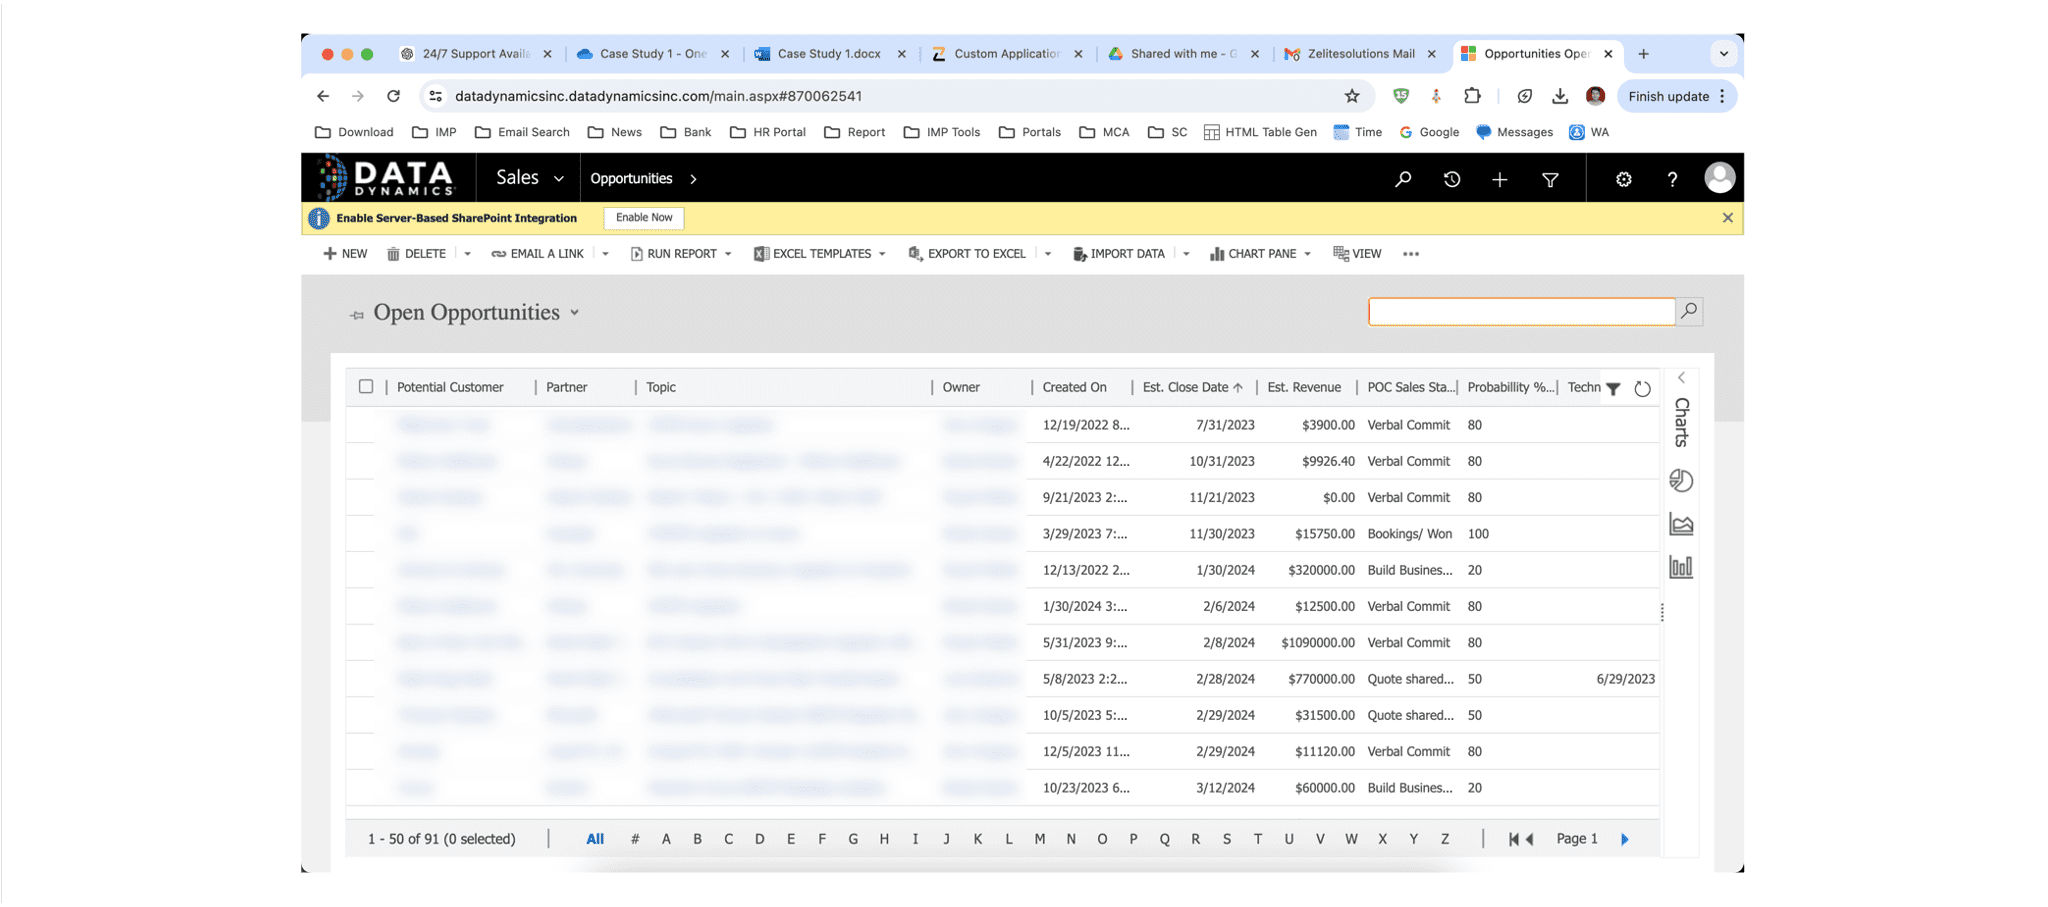Filter records by letter M
Image resolution: width=2048 pixels, height=907 pixels.
coord(1040,839)
